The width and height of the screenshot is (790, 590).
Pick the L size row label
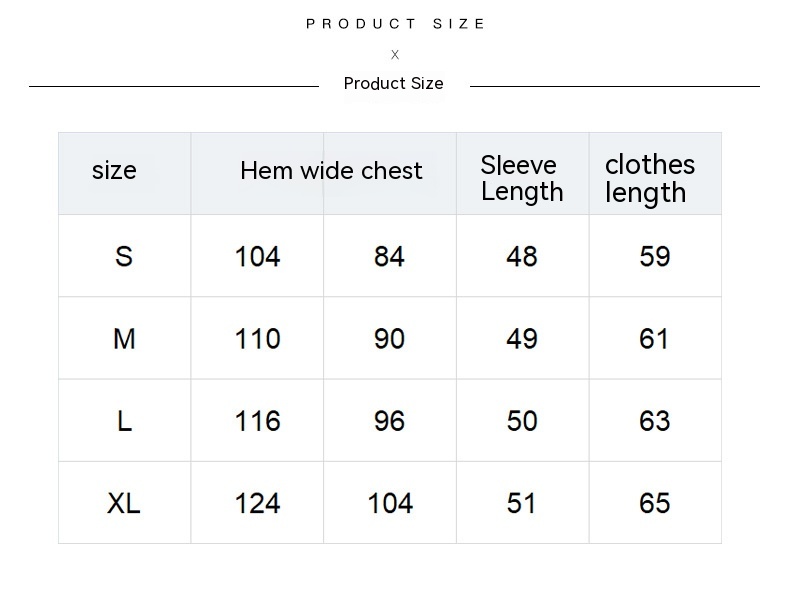[124, 421]
